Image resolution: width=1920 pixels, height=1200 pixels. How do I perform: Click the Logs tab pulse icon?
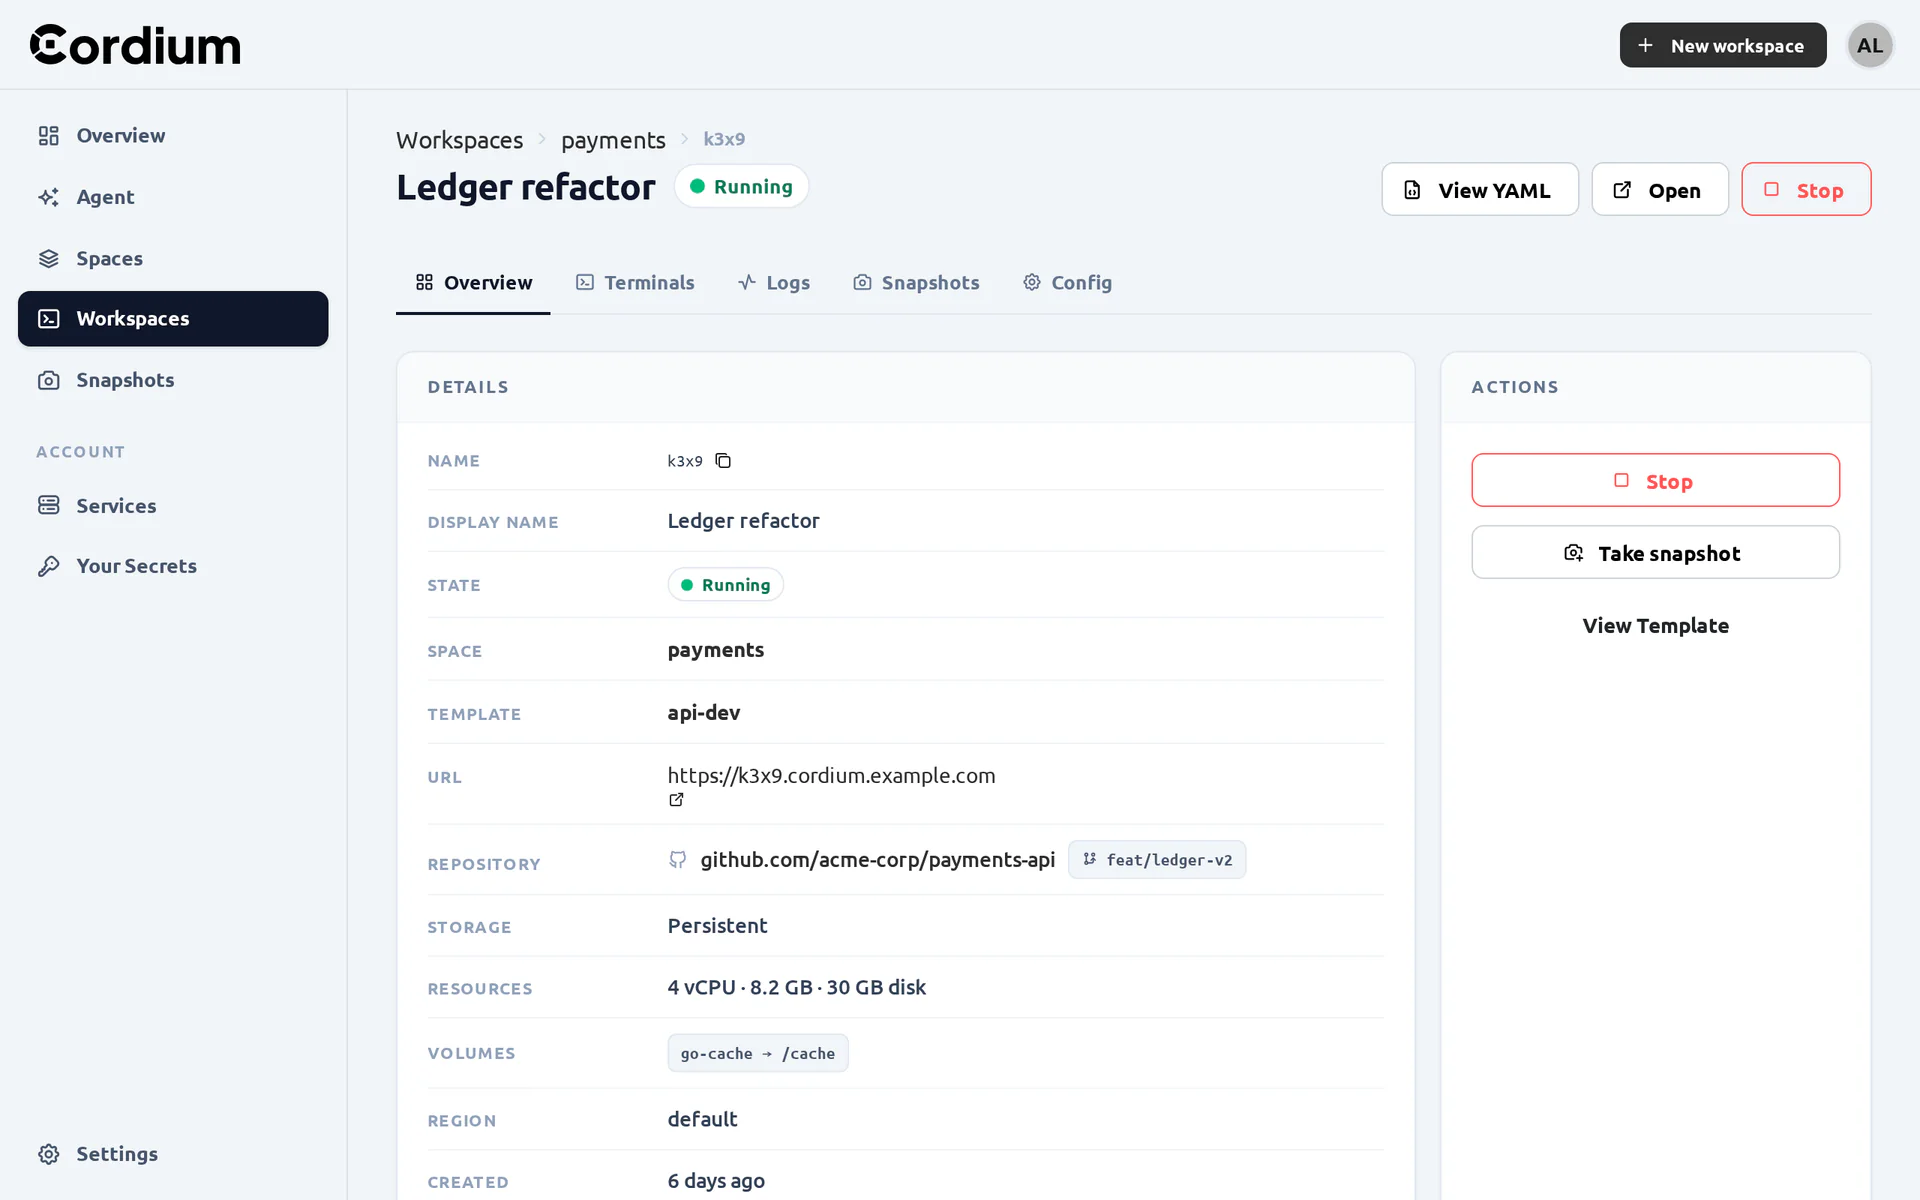746,283
